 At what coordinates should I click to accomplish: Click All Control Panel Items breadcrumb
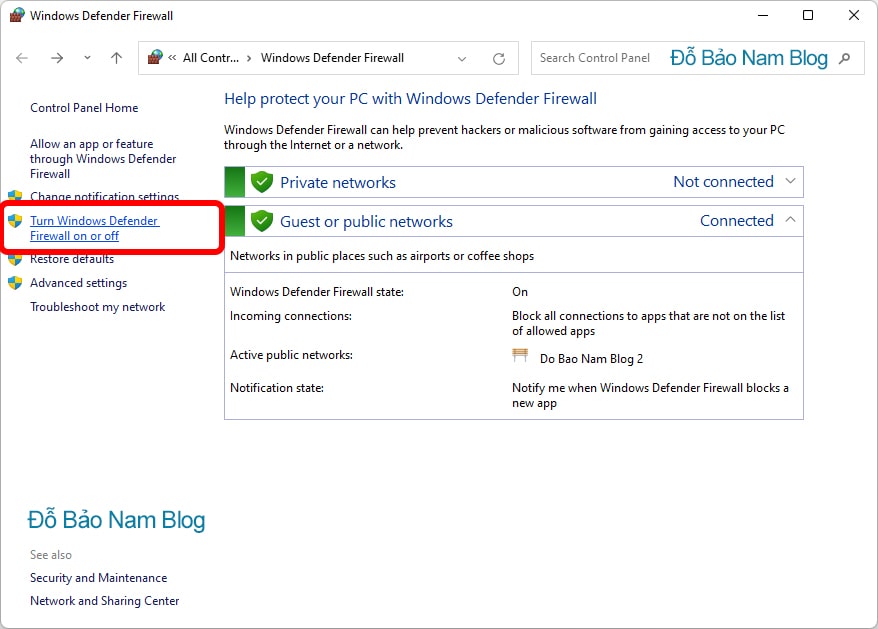211,58
